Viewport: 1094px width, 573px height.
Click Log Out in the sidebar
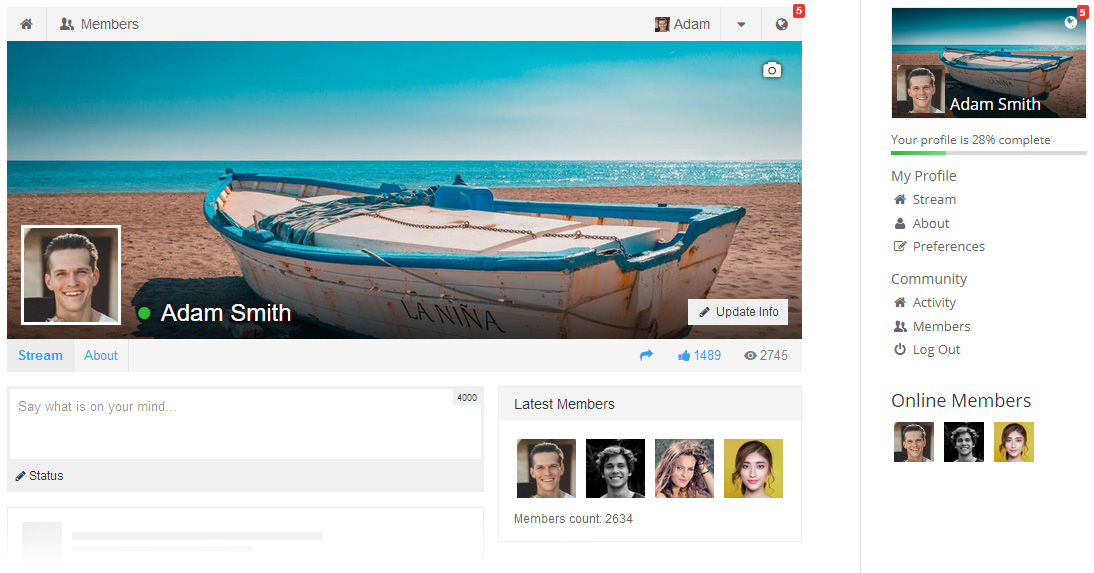pyautogui.click(x=936, y=350)
